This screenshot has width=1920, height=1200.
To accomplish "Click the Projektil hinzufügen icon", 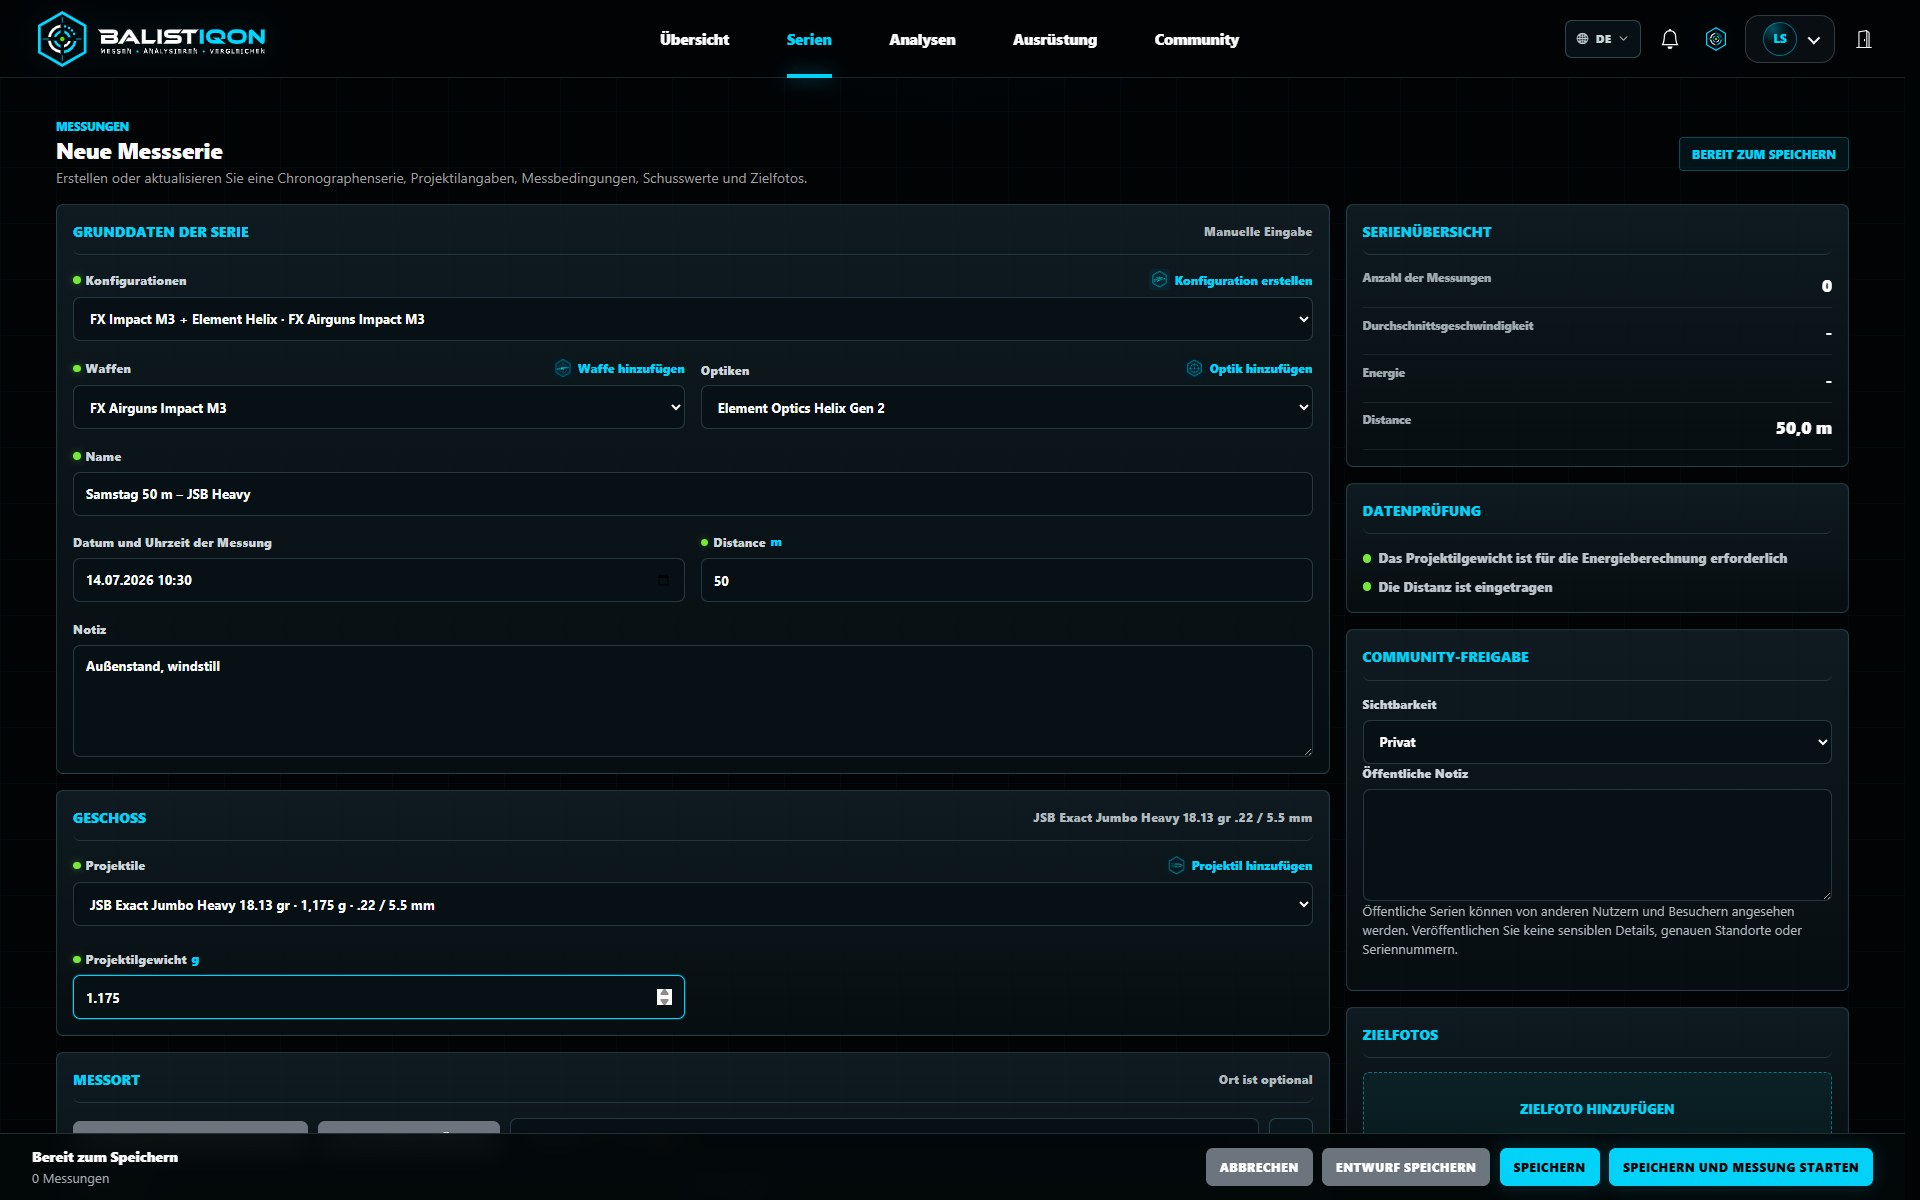I will pyautogui.click(x=1176, y=865).
